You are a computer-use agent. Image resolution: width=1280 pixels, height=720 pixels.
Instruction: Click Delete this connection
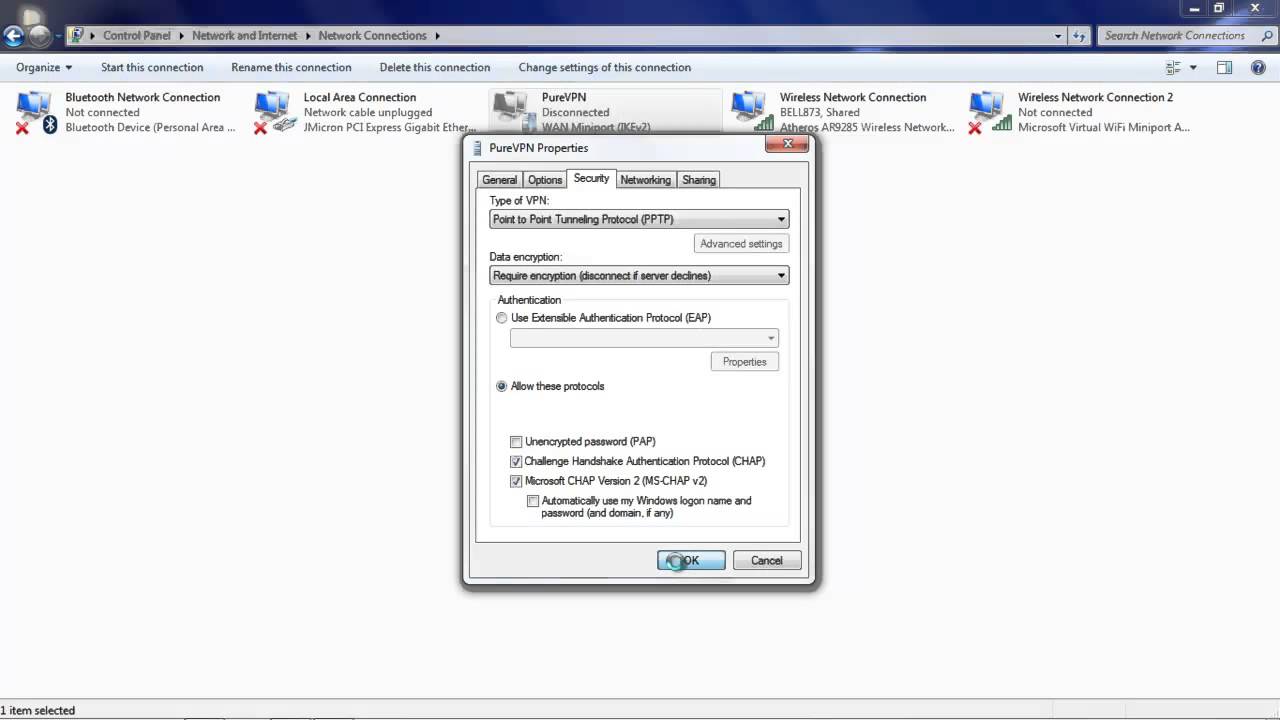click(435, 67)
